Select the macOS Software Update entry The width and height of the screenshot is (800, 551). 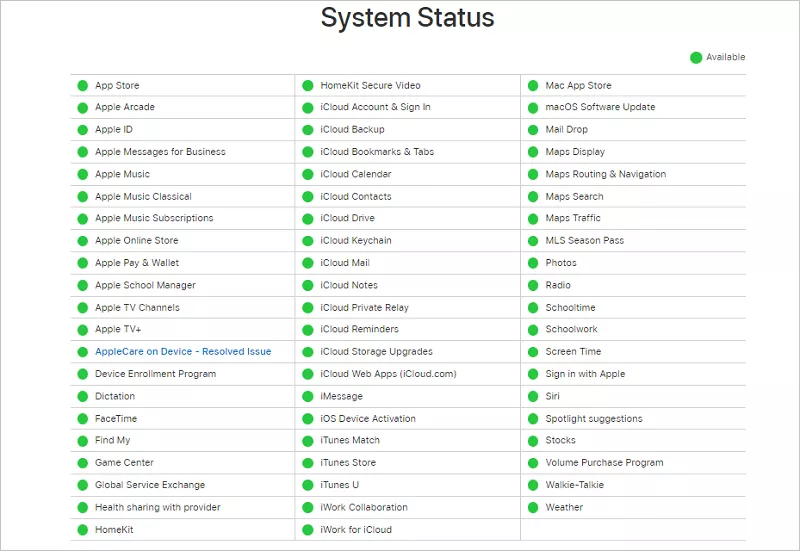pos(600,107)
